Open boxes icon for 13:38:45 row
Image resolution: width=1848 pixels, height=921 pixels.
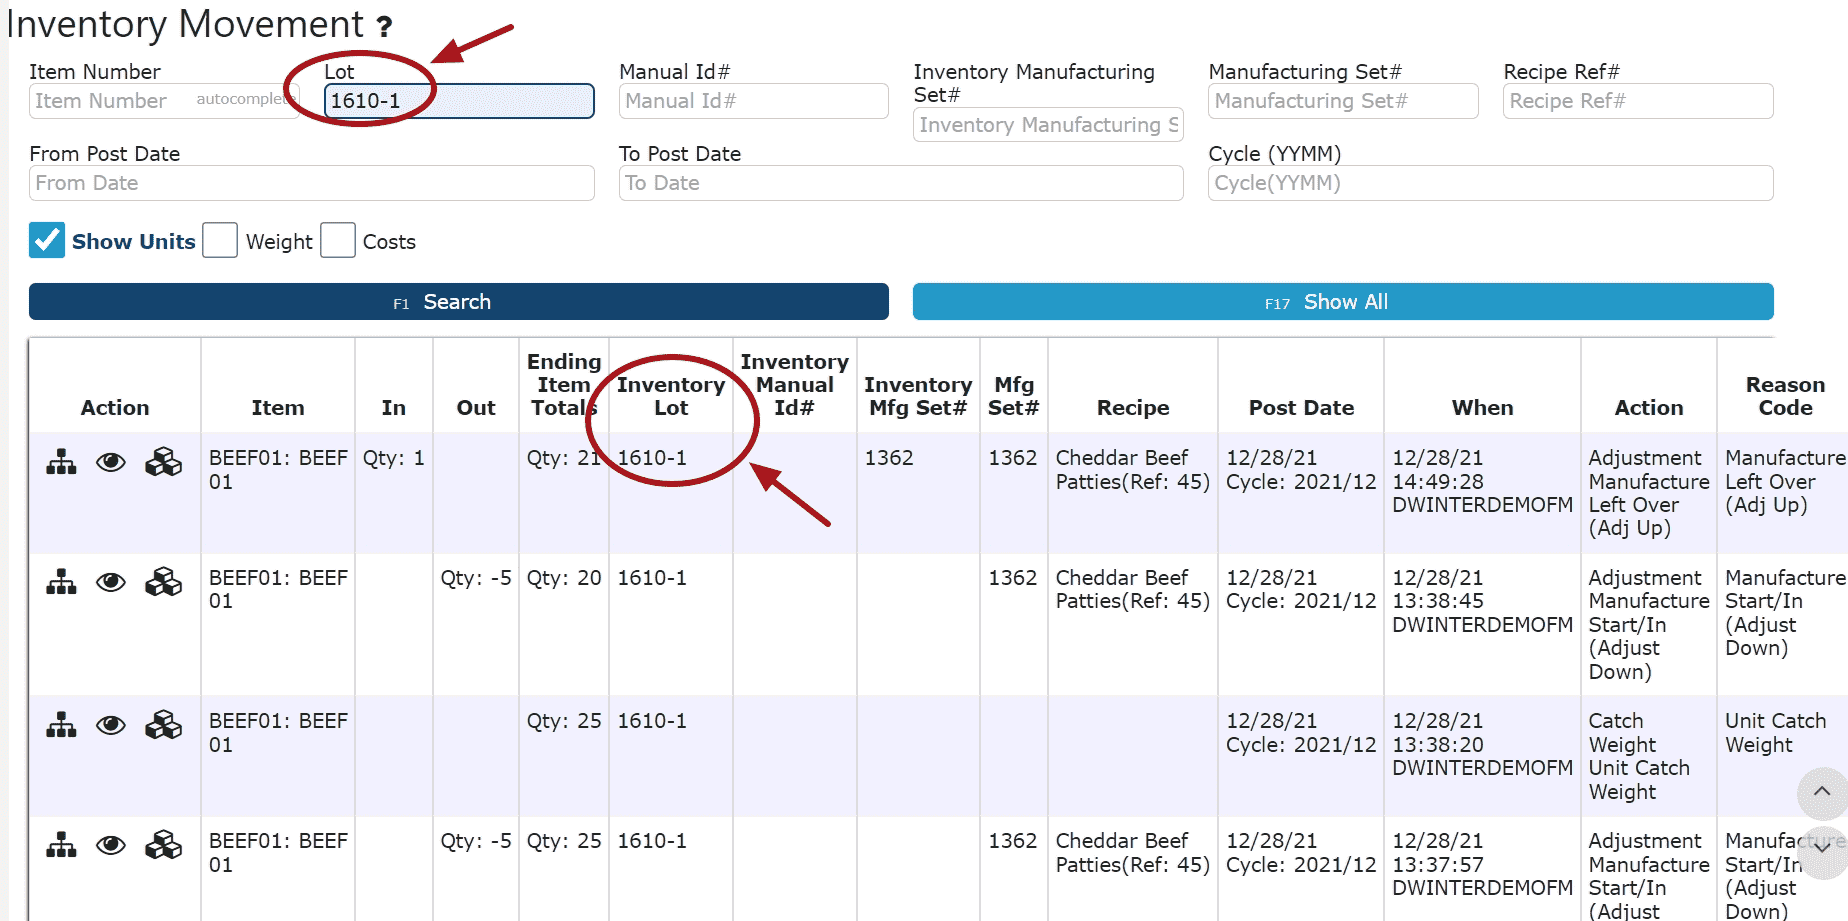(163, 582)
